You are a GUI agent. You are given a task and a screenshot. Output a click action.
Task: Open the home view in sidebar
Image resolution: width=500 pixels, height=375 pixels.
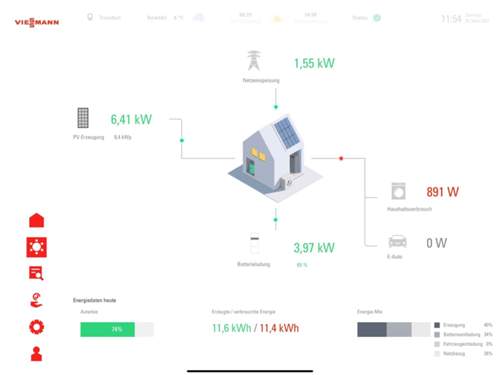pos(37,220)
